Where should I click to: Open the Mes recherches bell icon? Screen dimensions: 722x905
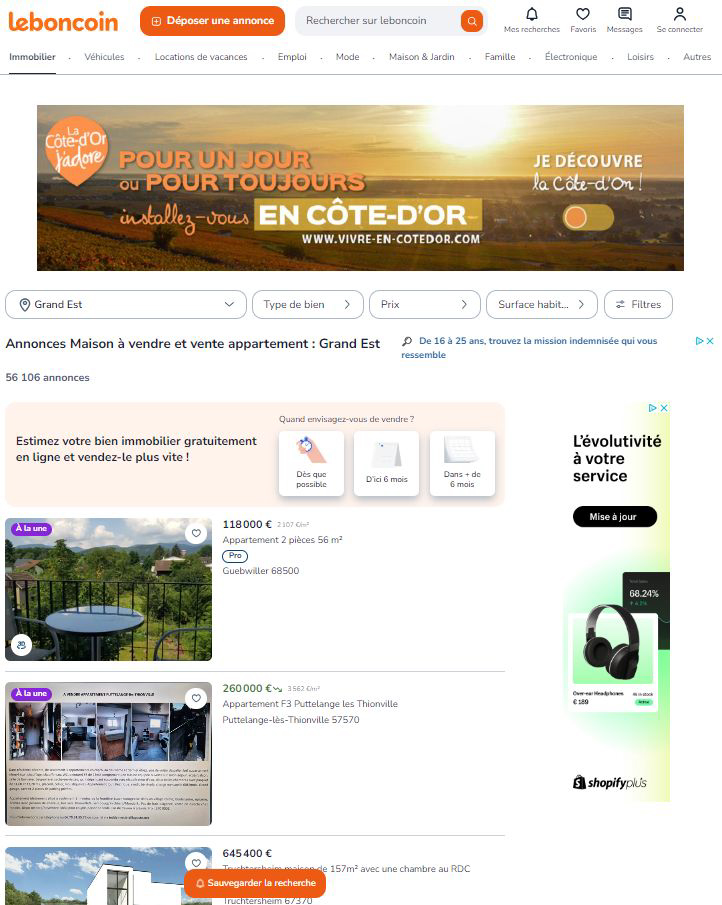point(532,14)
